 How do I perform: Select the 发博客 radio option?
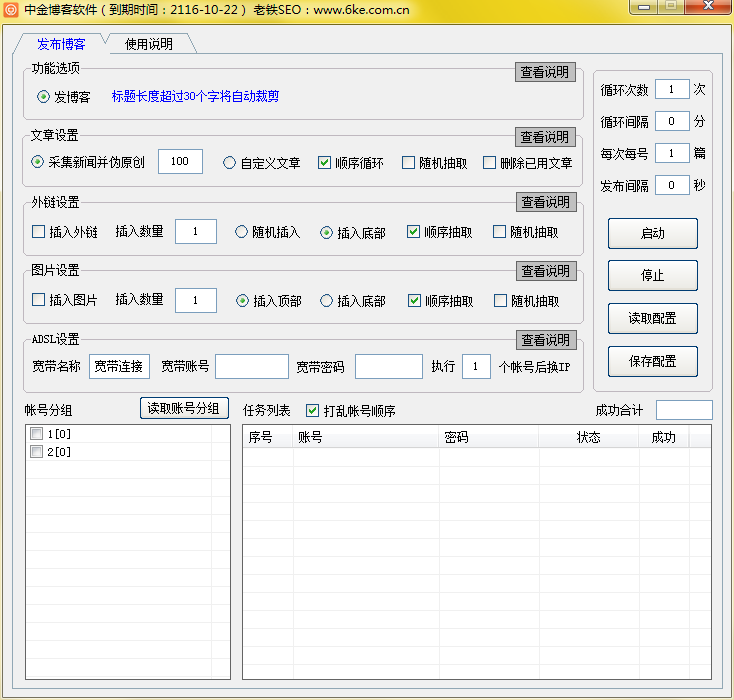[x=43, y=97]
